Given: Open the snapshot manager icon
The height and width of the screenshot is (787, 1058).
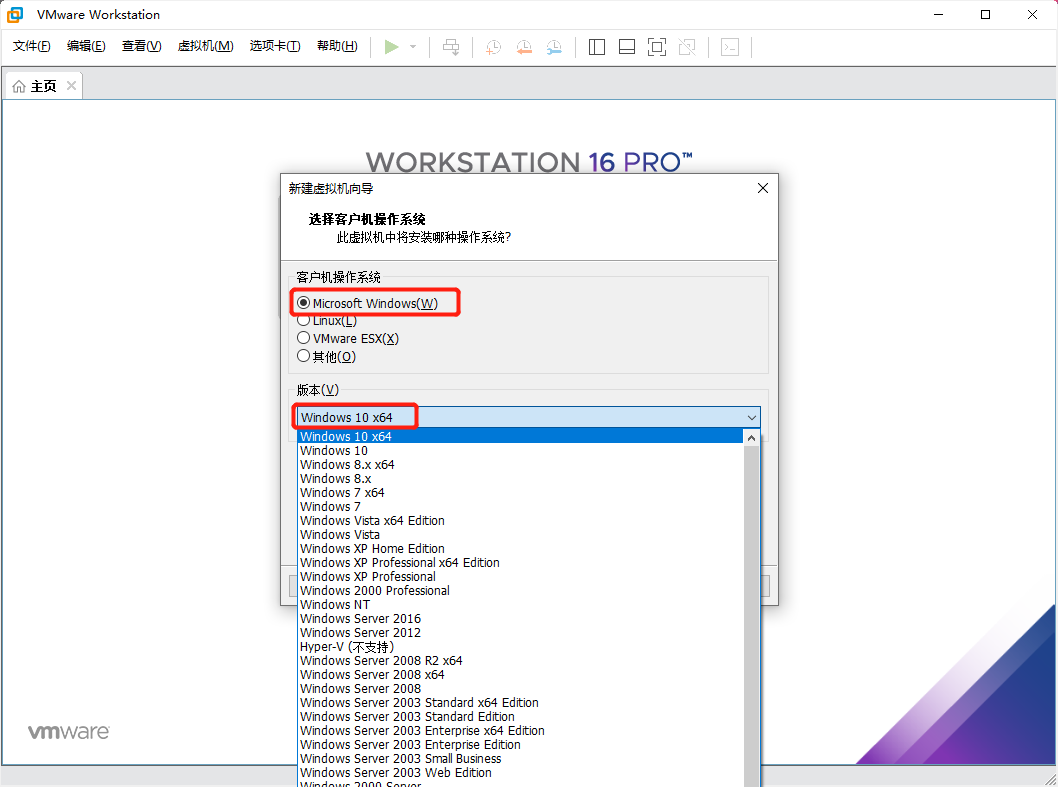Looking at the screenshot, I should coord(554,47).
